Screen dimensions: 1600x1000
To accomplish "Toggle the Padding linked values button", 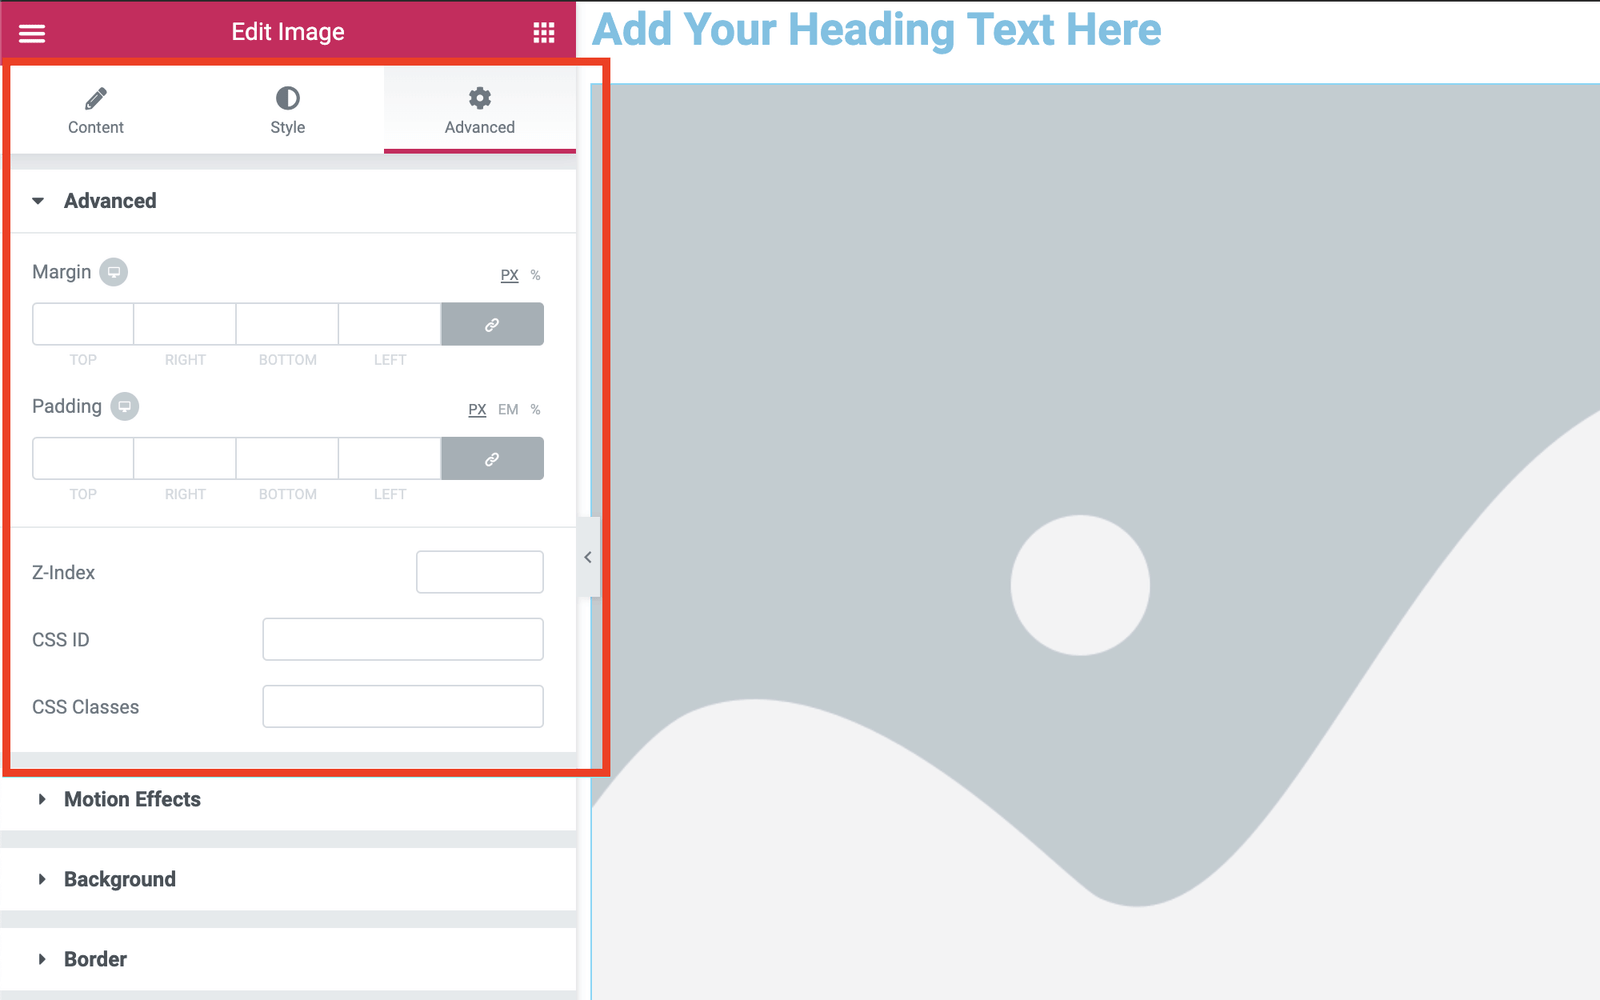I will (x=492, y=459).
